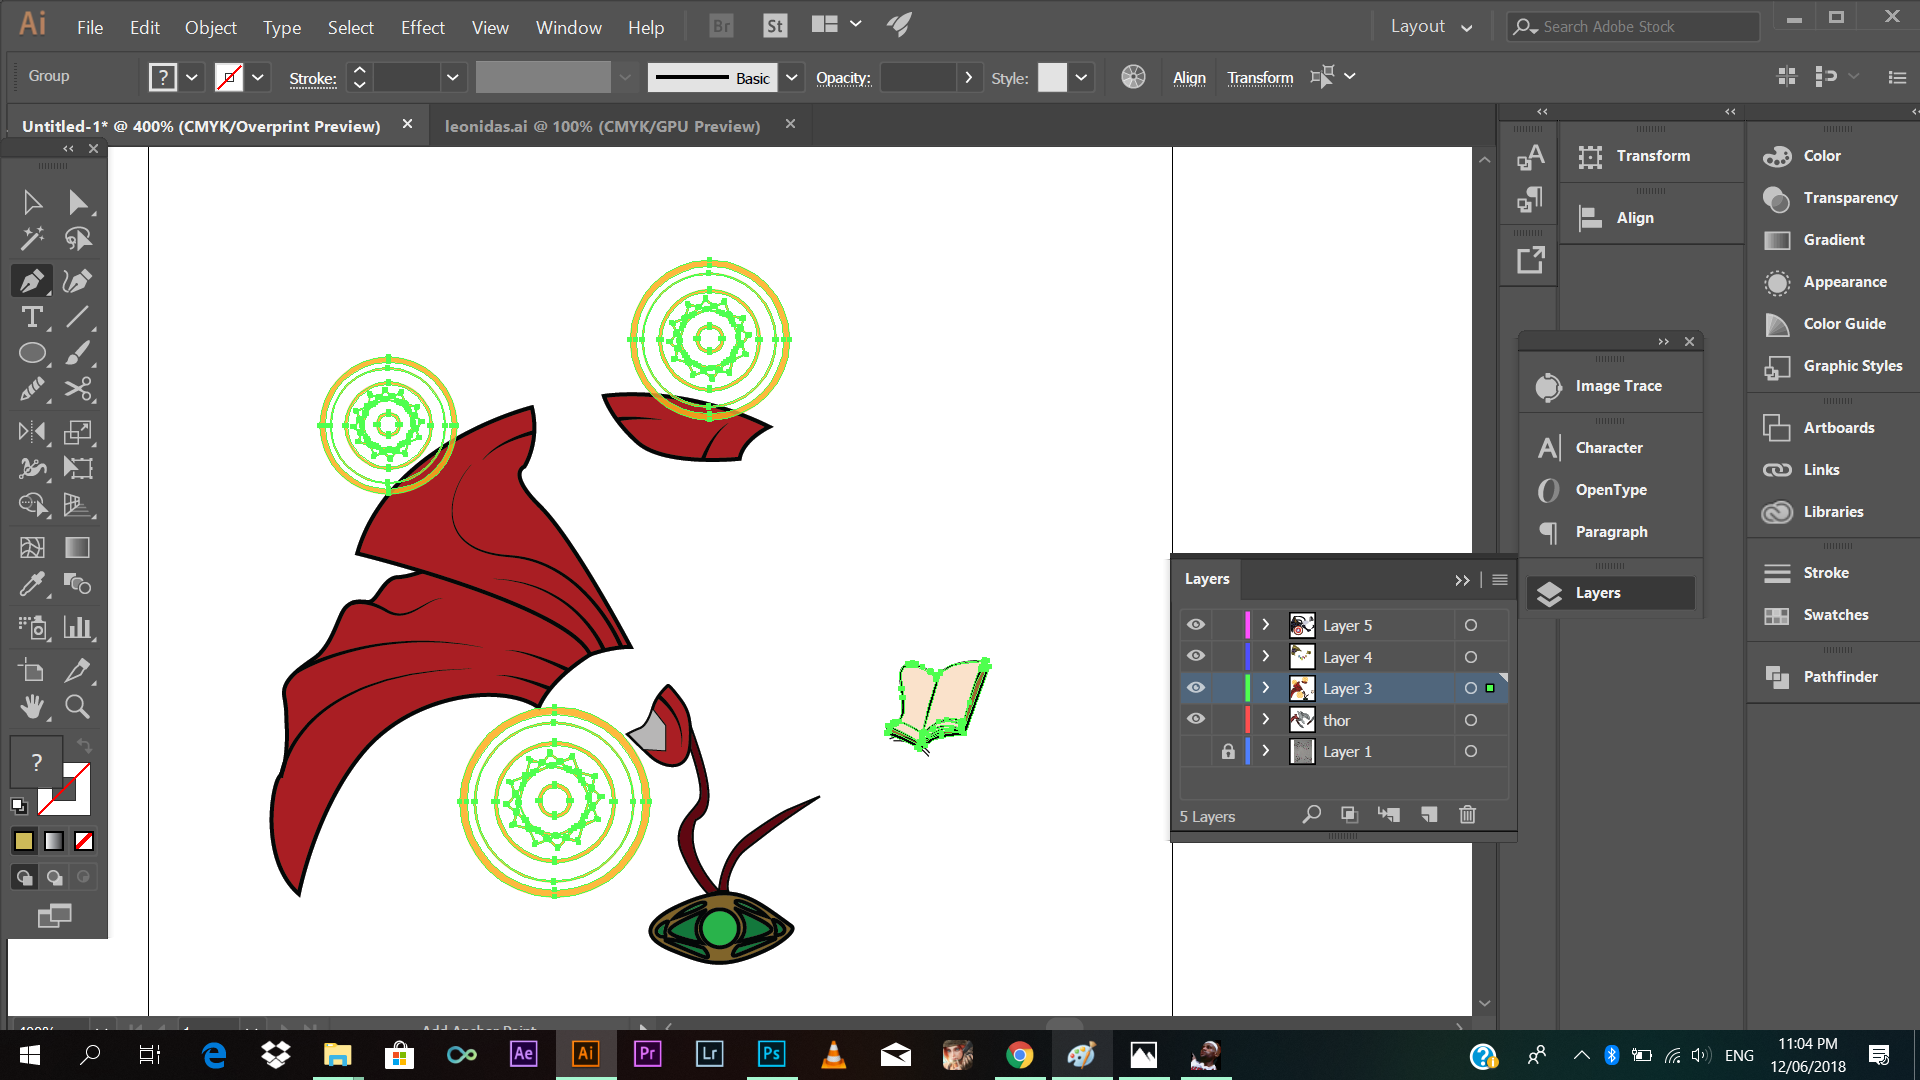Choose the Lasso tool
This screenshot has width=1920, height=1080.
(78, 239)
